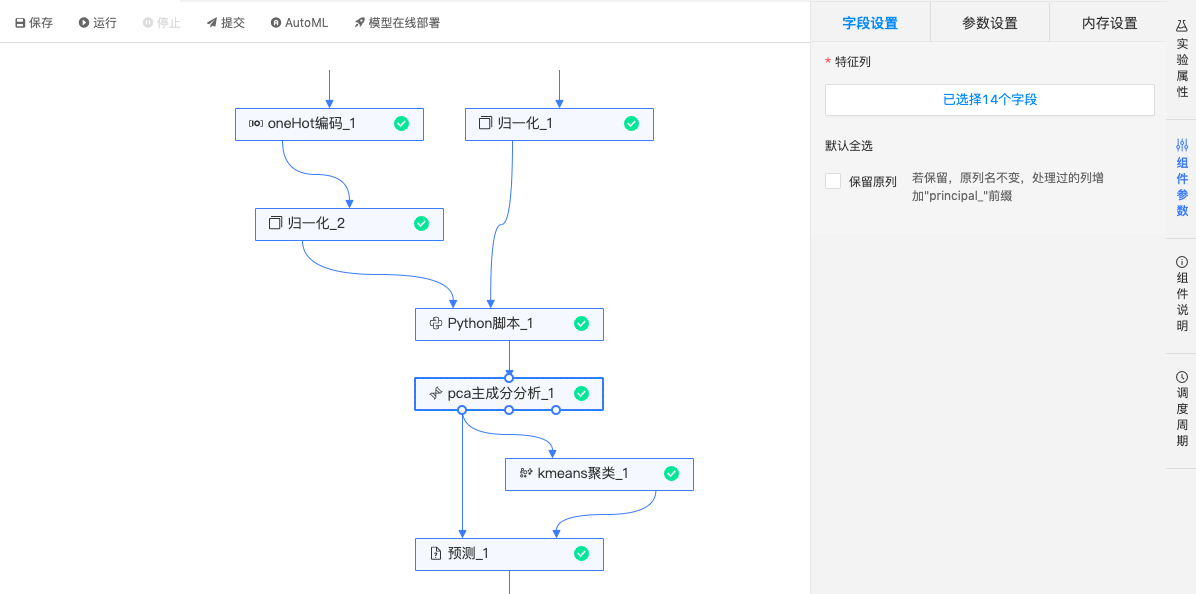Click the oneHot编码_1 node type icon
This screenshot has width=1196, height=594.
click(x=256, y=124)
